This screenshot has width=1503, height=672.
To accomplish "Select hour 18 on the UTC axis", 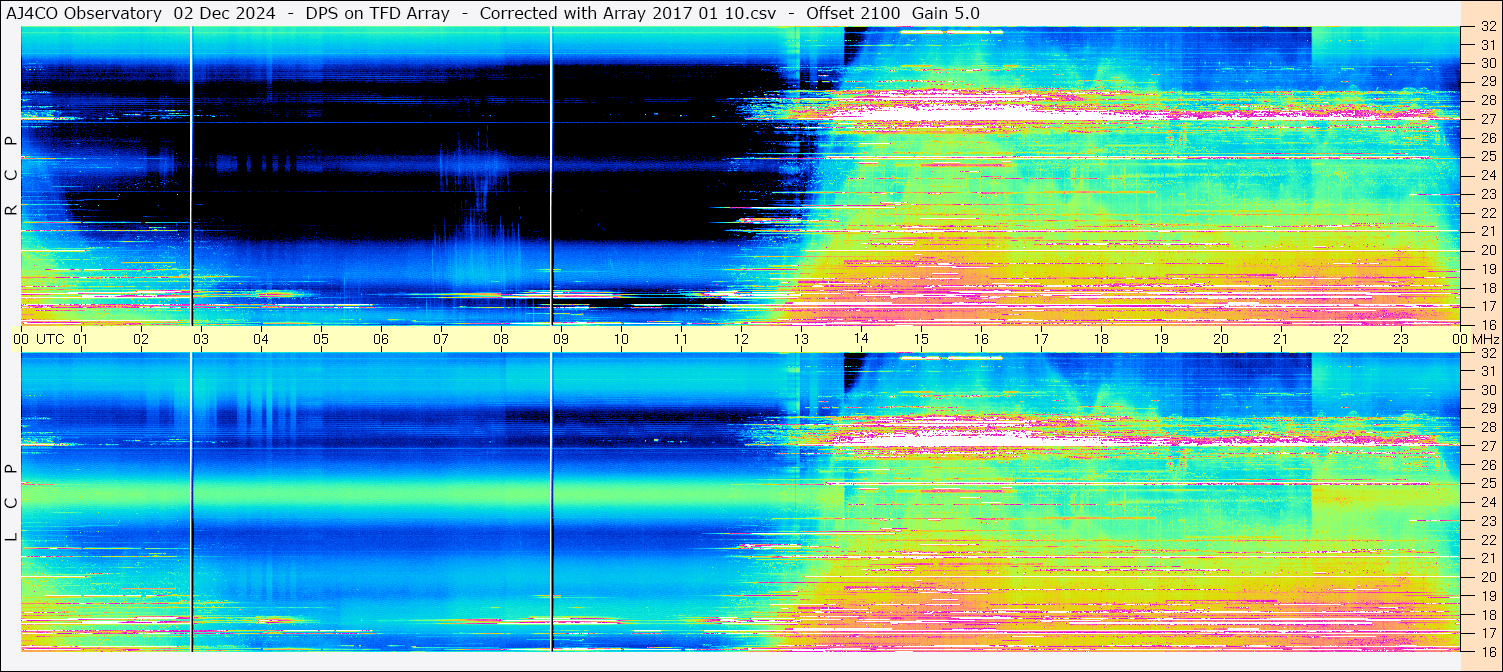I will coord(1101,339).
